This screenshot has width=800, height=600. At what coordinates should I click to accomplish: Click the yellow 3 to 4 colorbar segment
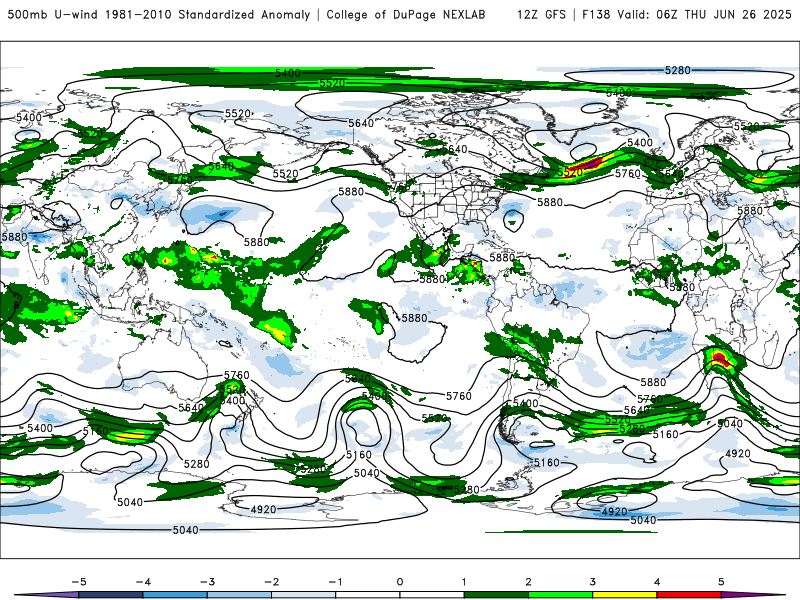click(x=624, y=595)
